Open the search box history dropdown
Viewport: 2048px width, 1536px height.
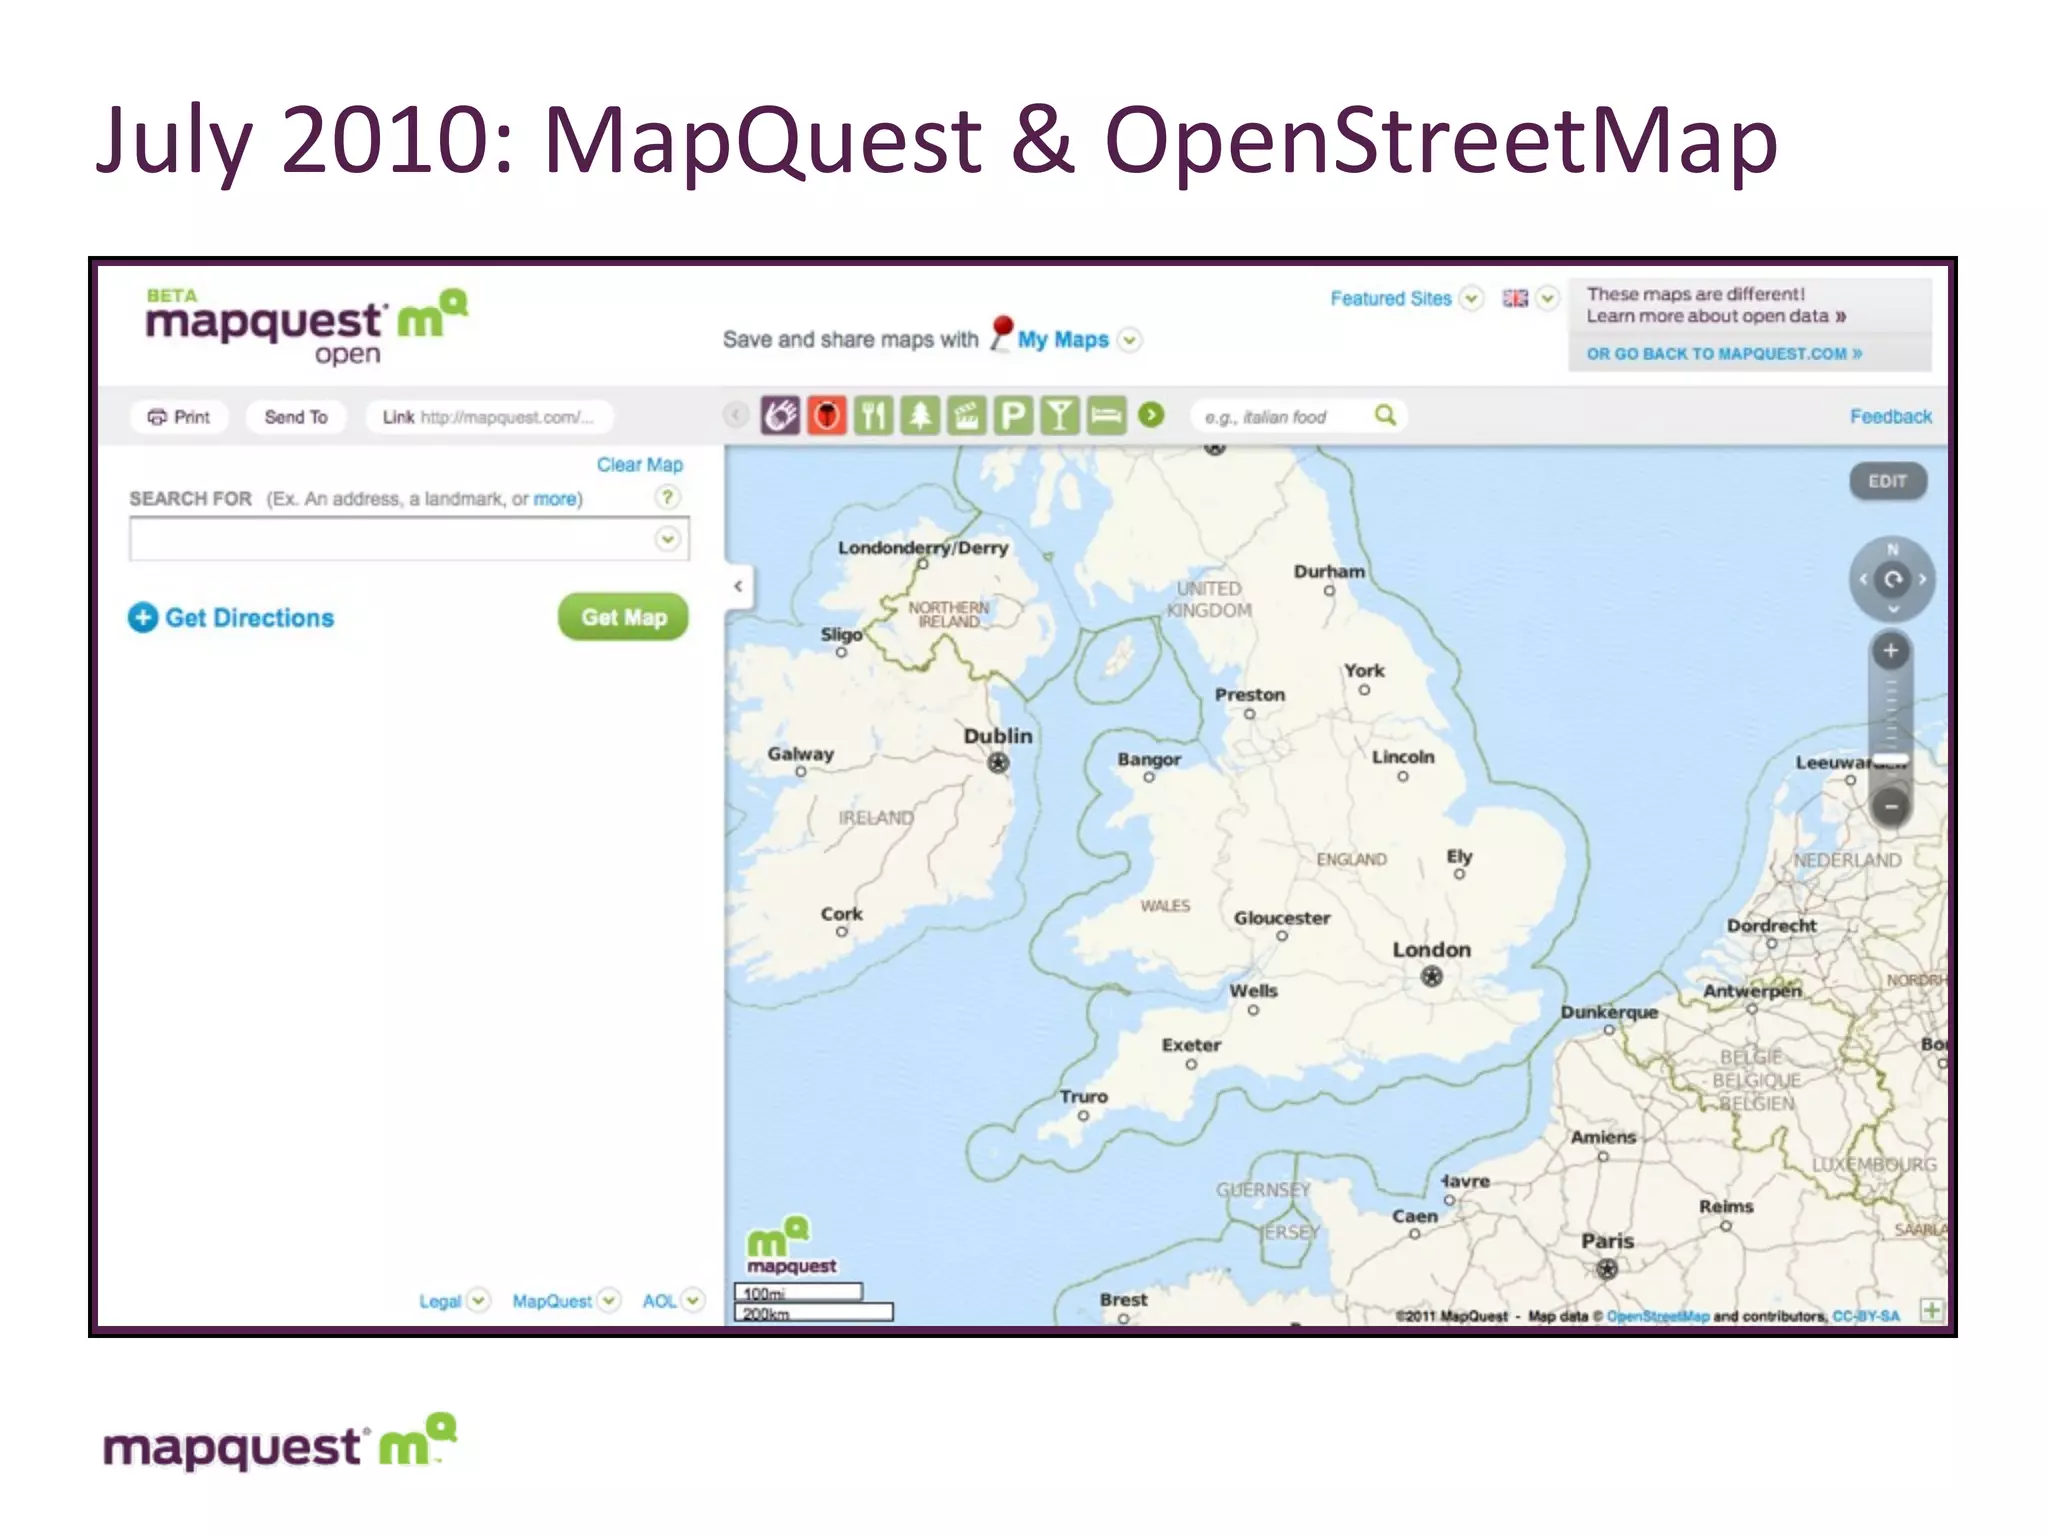(667, 540)
